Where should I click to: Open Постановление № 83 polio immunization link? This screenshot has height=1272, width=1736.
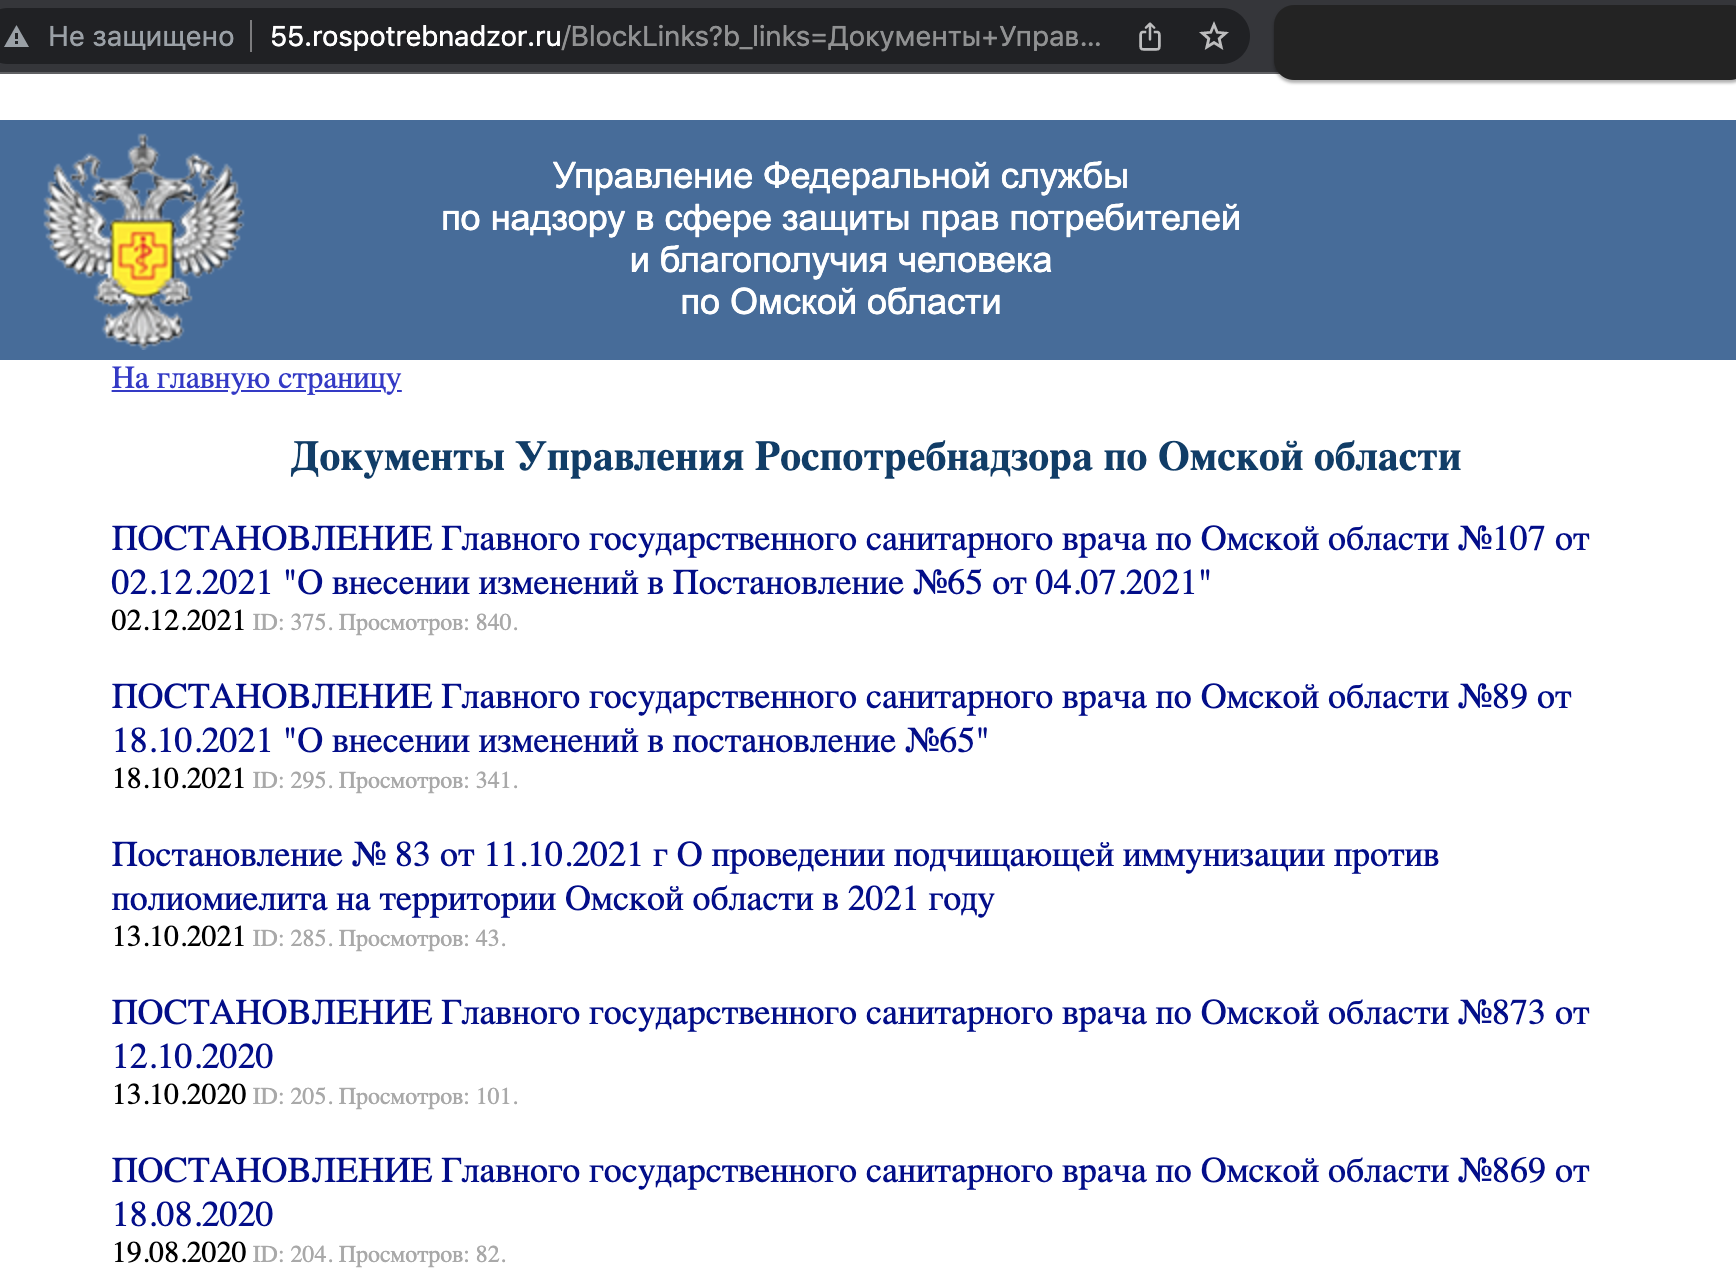pyautogui.click(x=775, y=876)
